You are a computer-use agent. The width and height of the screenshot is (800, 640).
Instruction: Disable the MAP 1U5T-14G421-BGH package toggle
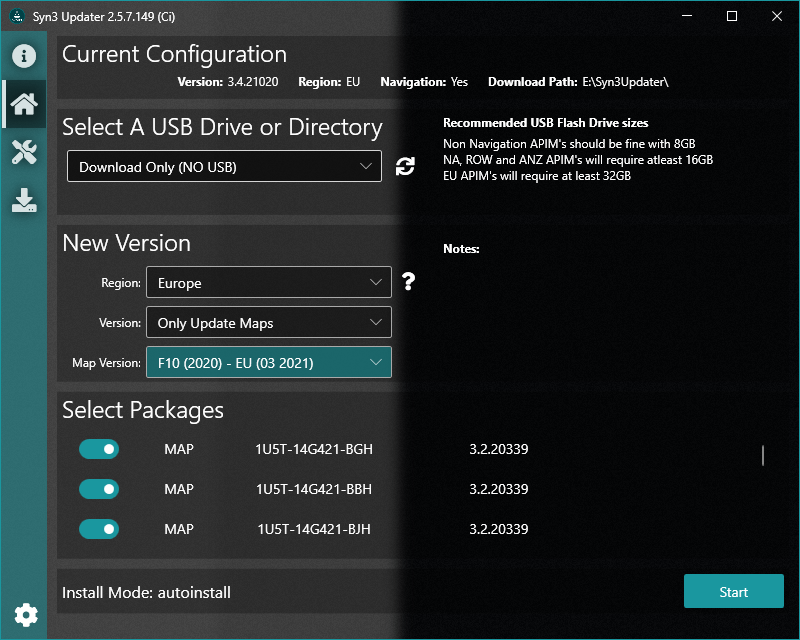pyautogui.click(x=98, y=449)
